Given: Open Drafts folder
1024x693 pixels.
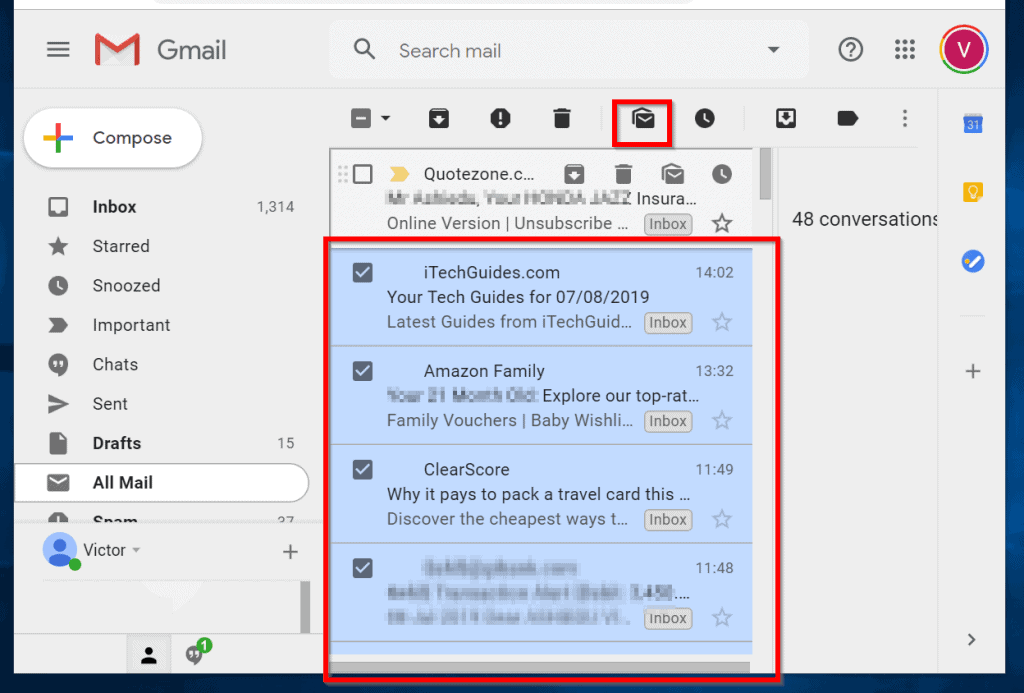Looking at the screenshot, I should [x=161, y=443].
